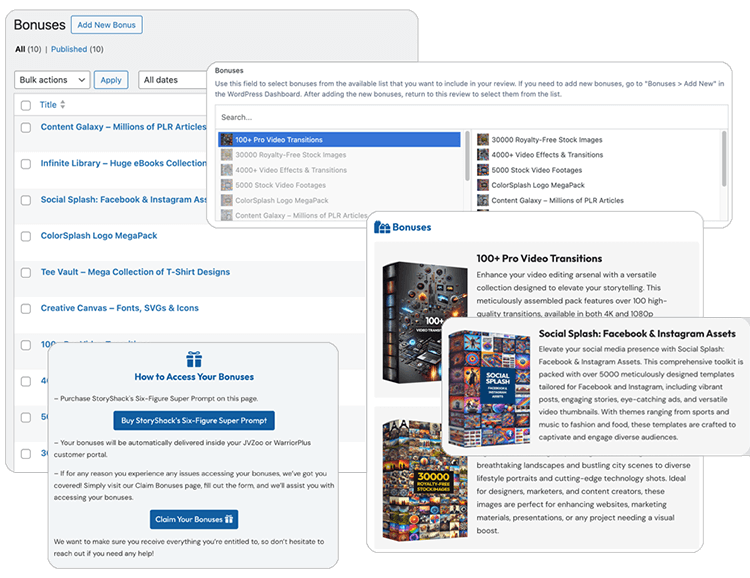Click gift icon inside Claim Your Bonuses button

[229, 519]
